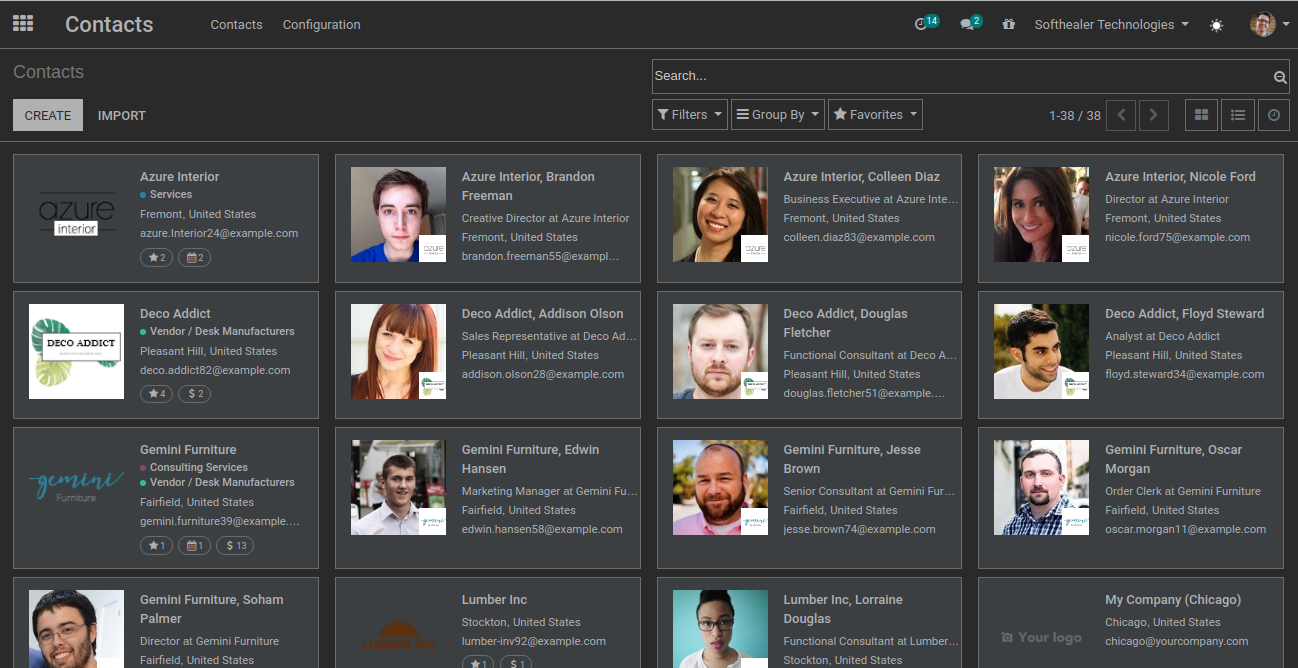Open conversations icon with 2 badge

[x=970, y=23]
